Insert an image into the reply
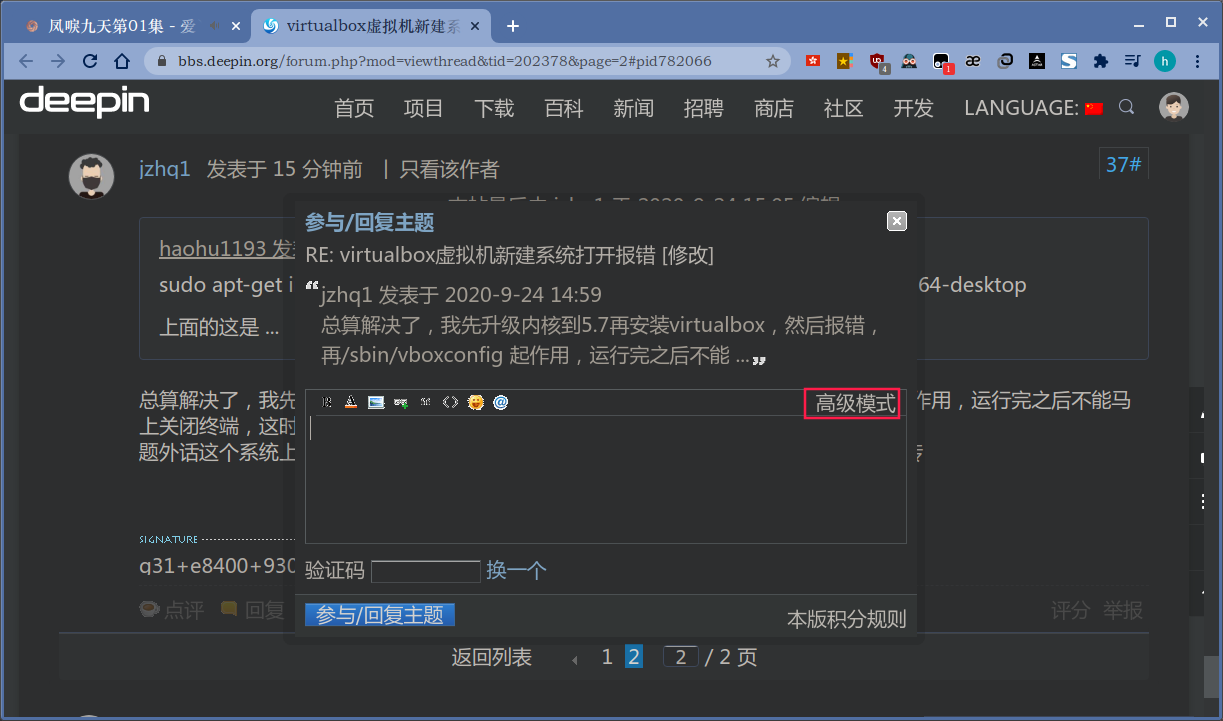The image size is (1223, 721). click(x=376, y=402)
